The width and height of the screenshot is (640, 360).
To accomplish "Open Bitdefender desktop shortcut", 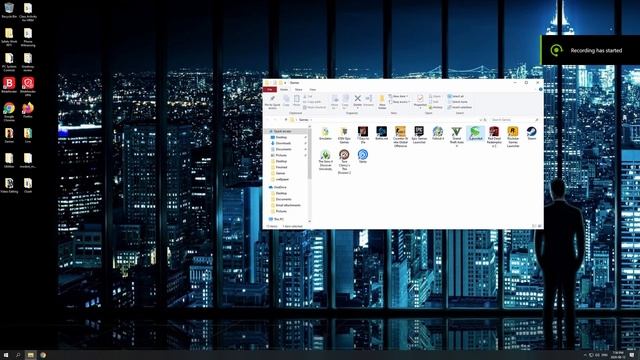I will point(9,85).
